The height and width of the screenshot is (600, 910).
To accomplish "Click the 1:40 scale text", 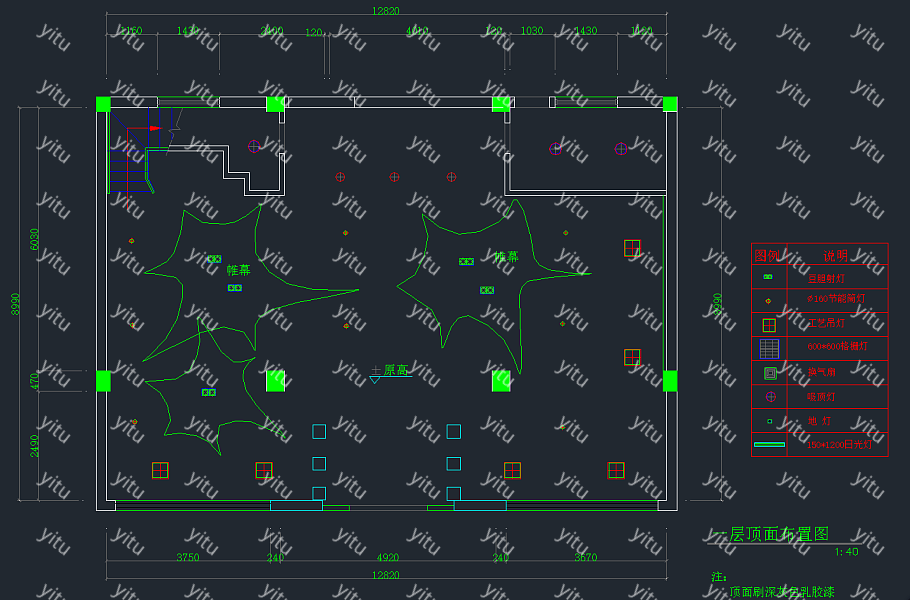I will point(847,552).
